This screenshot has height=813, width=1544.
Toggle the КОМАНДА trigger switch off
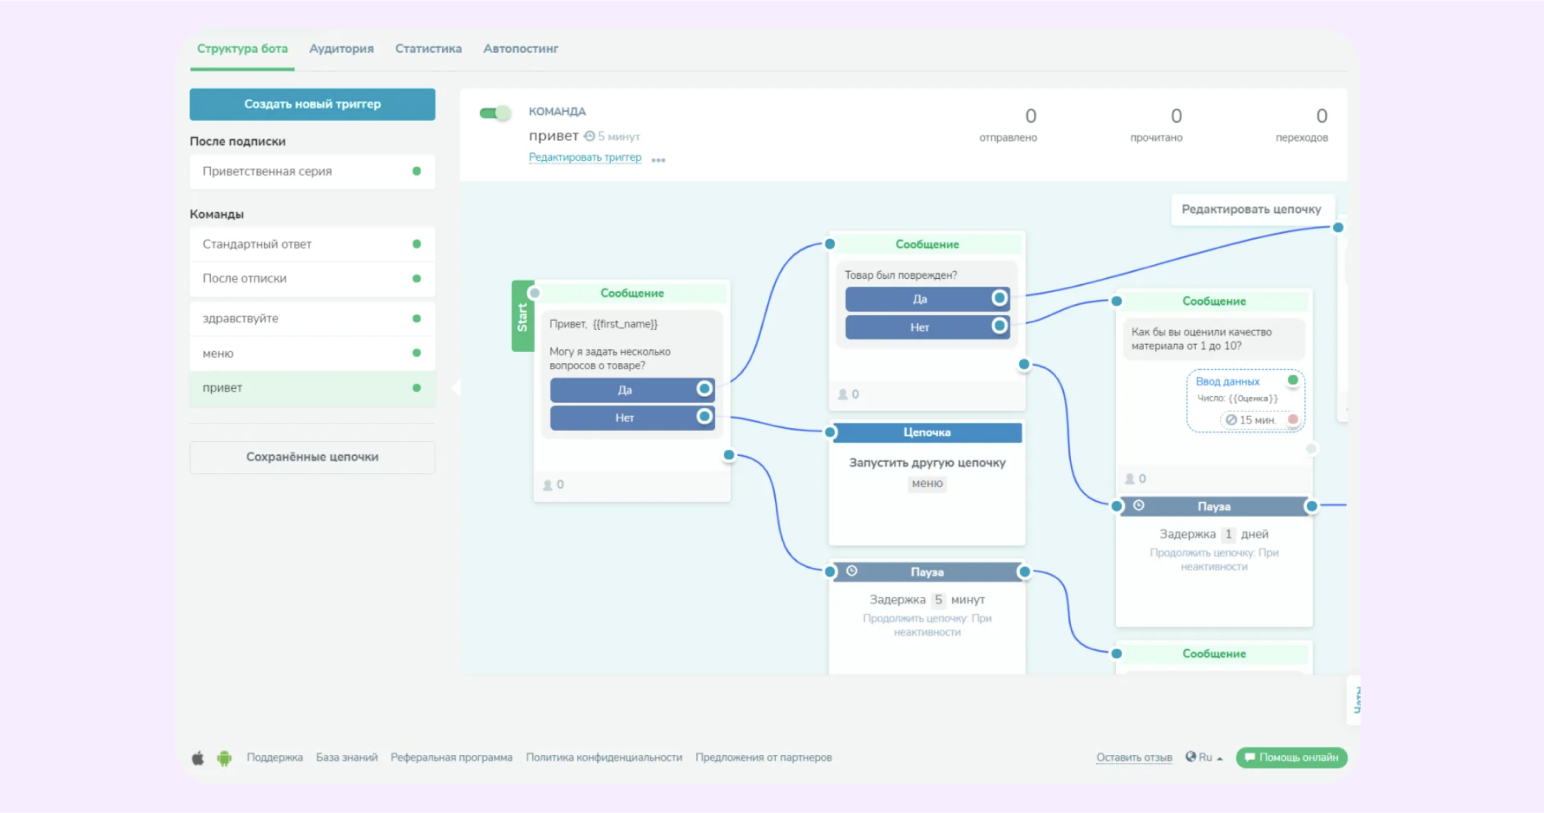[x=495, y=113]
